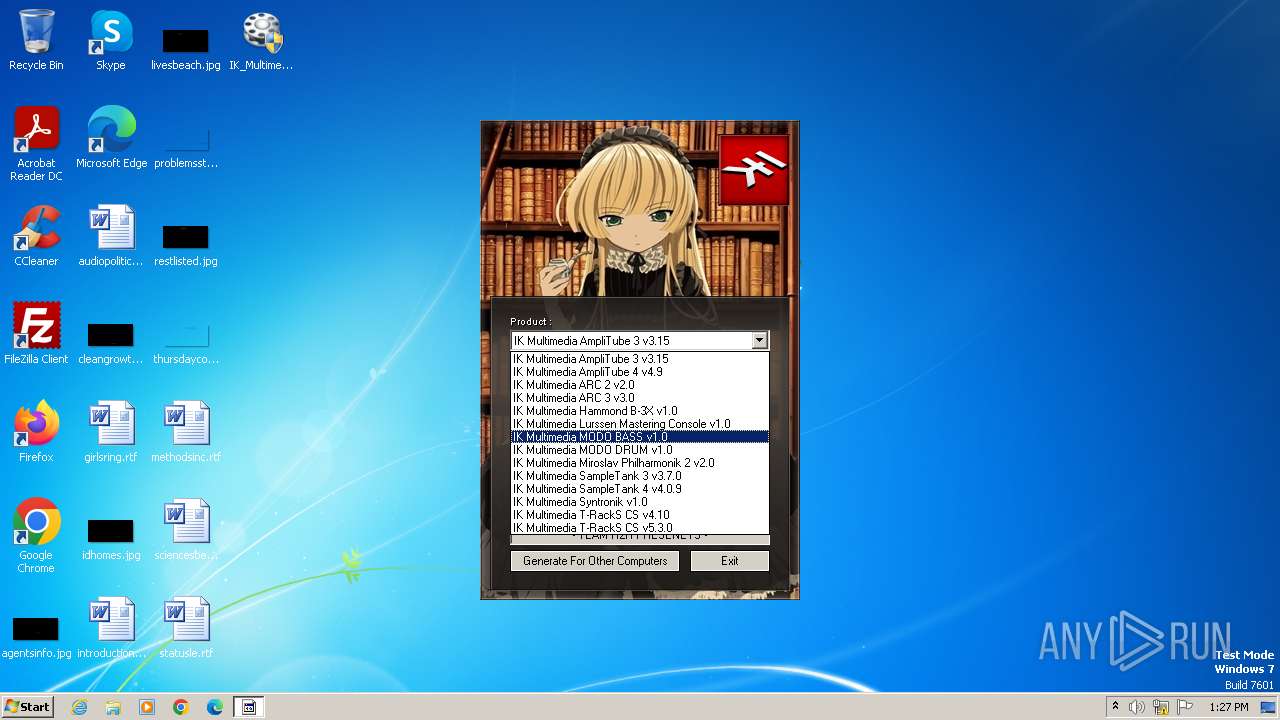This screenshot has height=720, width=1280.
Task: Select the cleangrowt desktop file
Action: pyautogui.click(x=110, y=341)
